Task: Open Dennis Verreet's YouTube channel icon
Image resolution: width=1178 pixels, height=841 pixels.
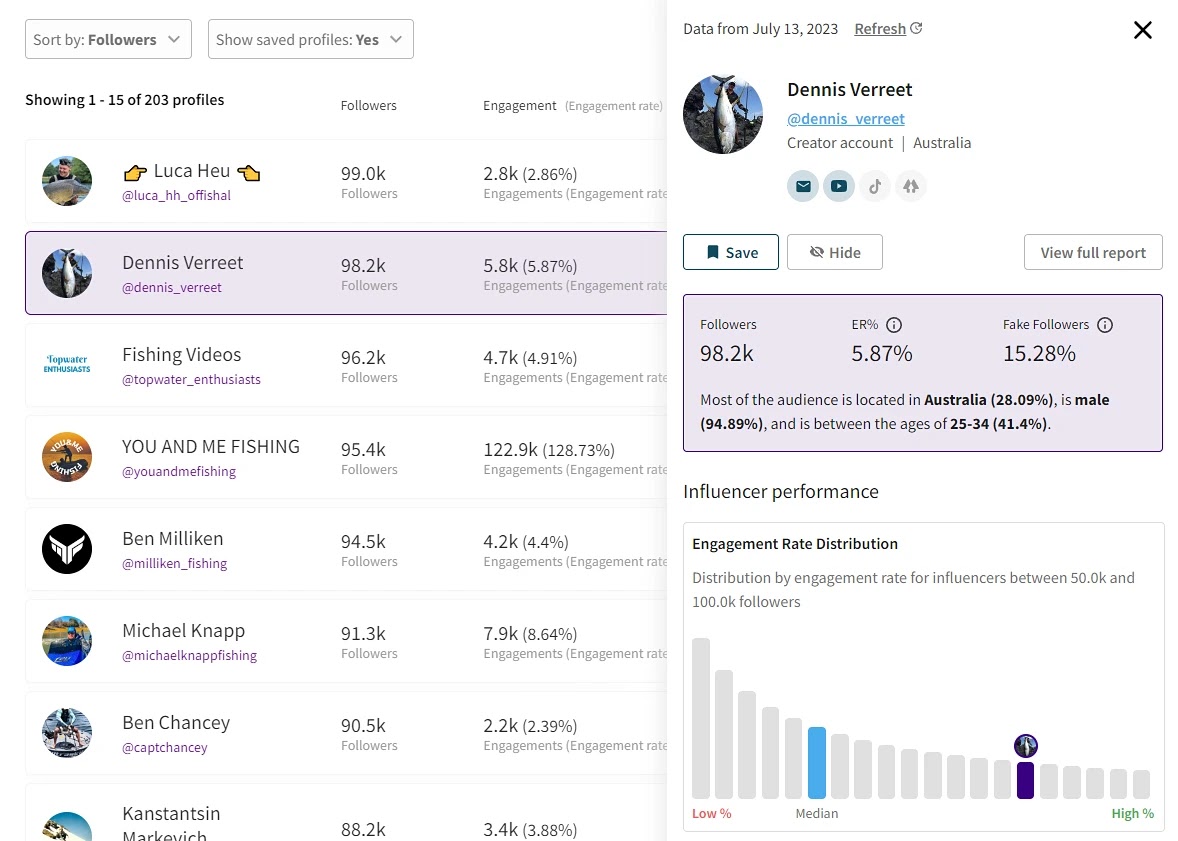Action: point(839,186)
